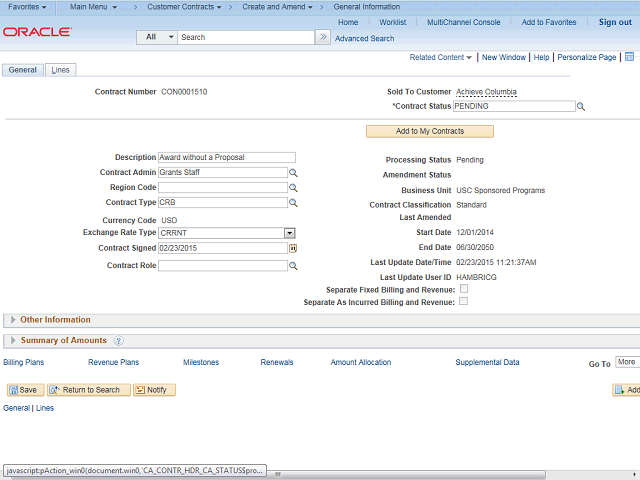
Task: Click into the Description input field
Action: pos(226,157)
